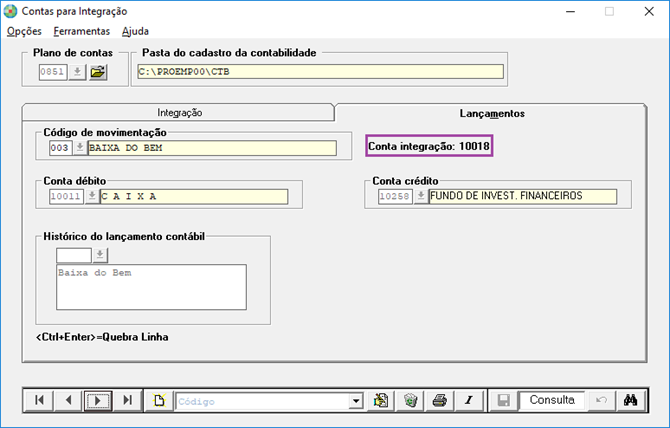Image resolution: width=670 pixels, height=428 pixels.
Task: Click the disabled save floppy icon
Action: (x=503, y=400)
